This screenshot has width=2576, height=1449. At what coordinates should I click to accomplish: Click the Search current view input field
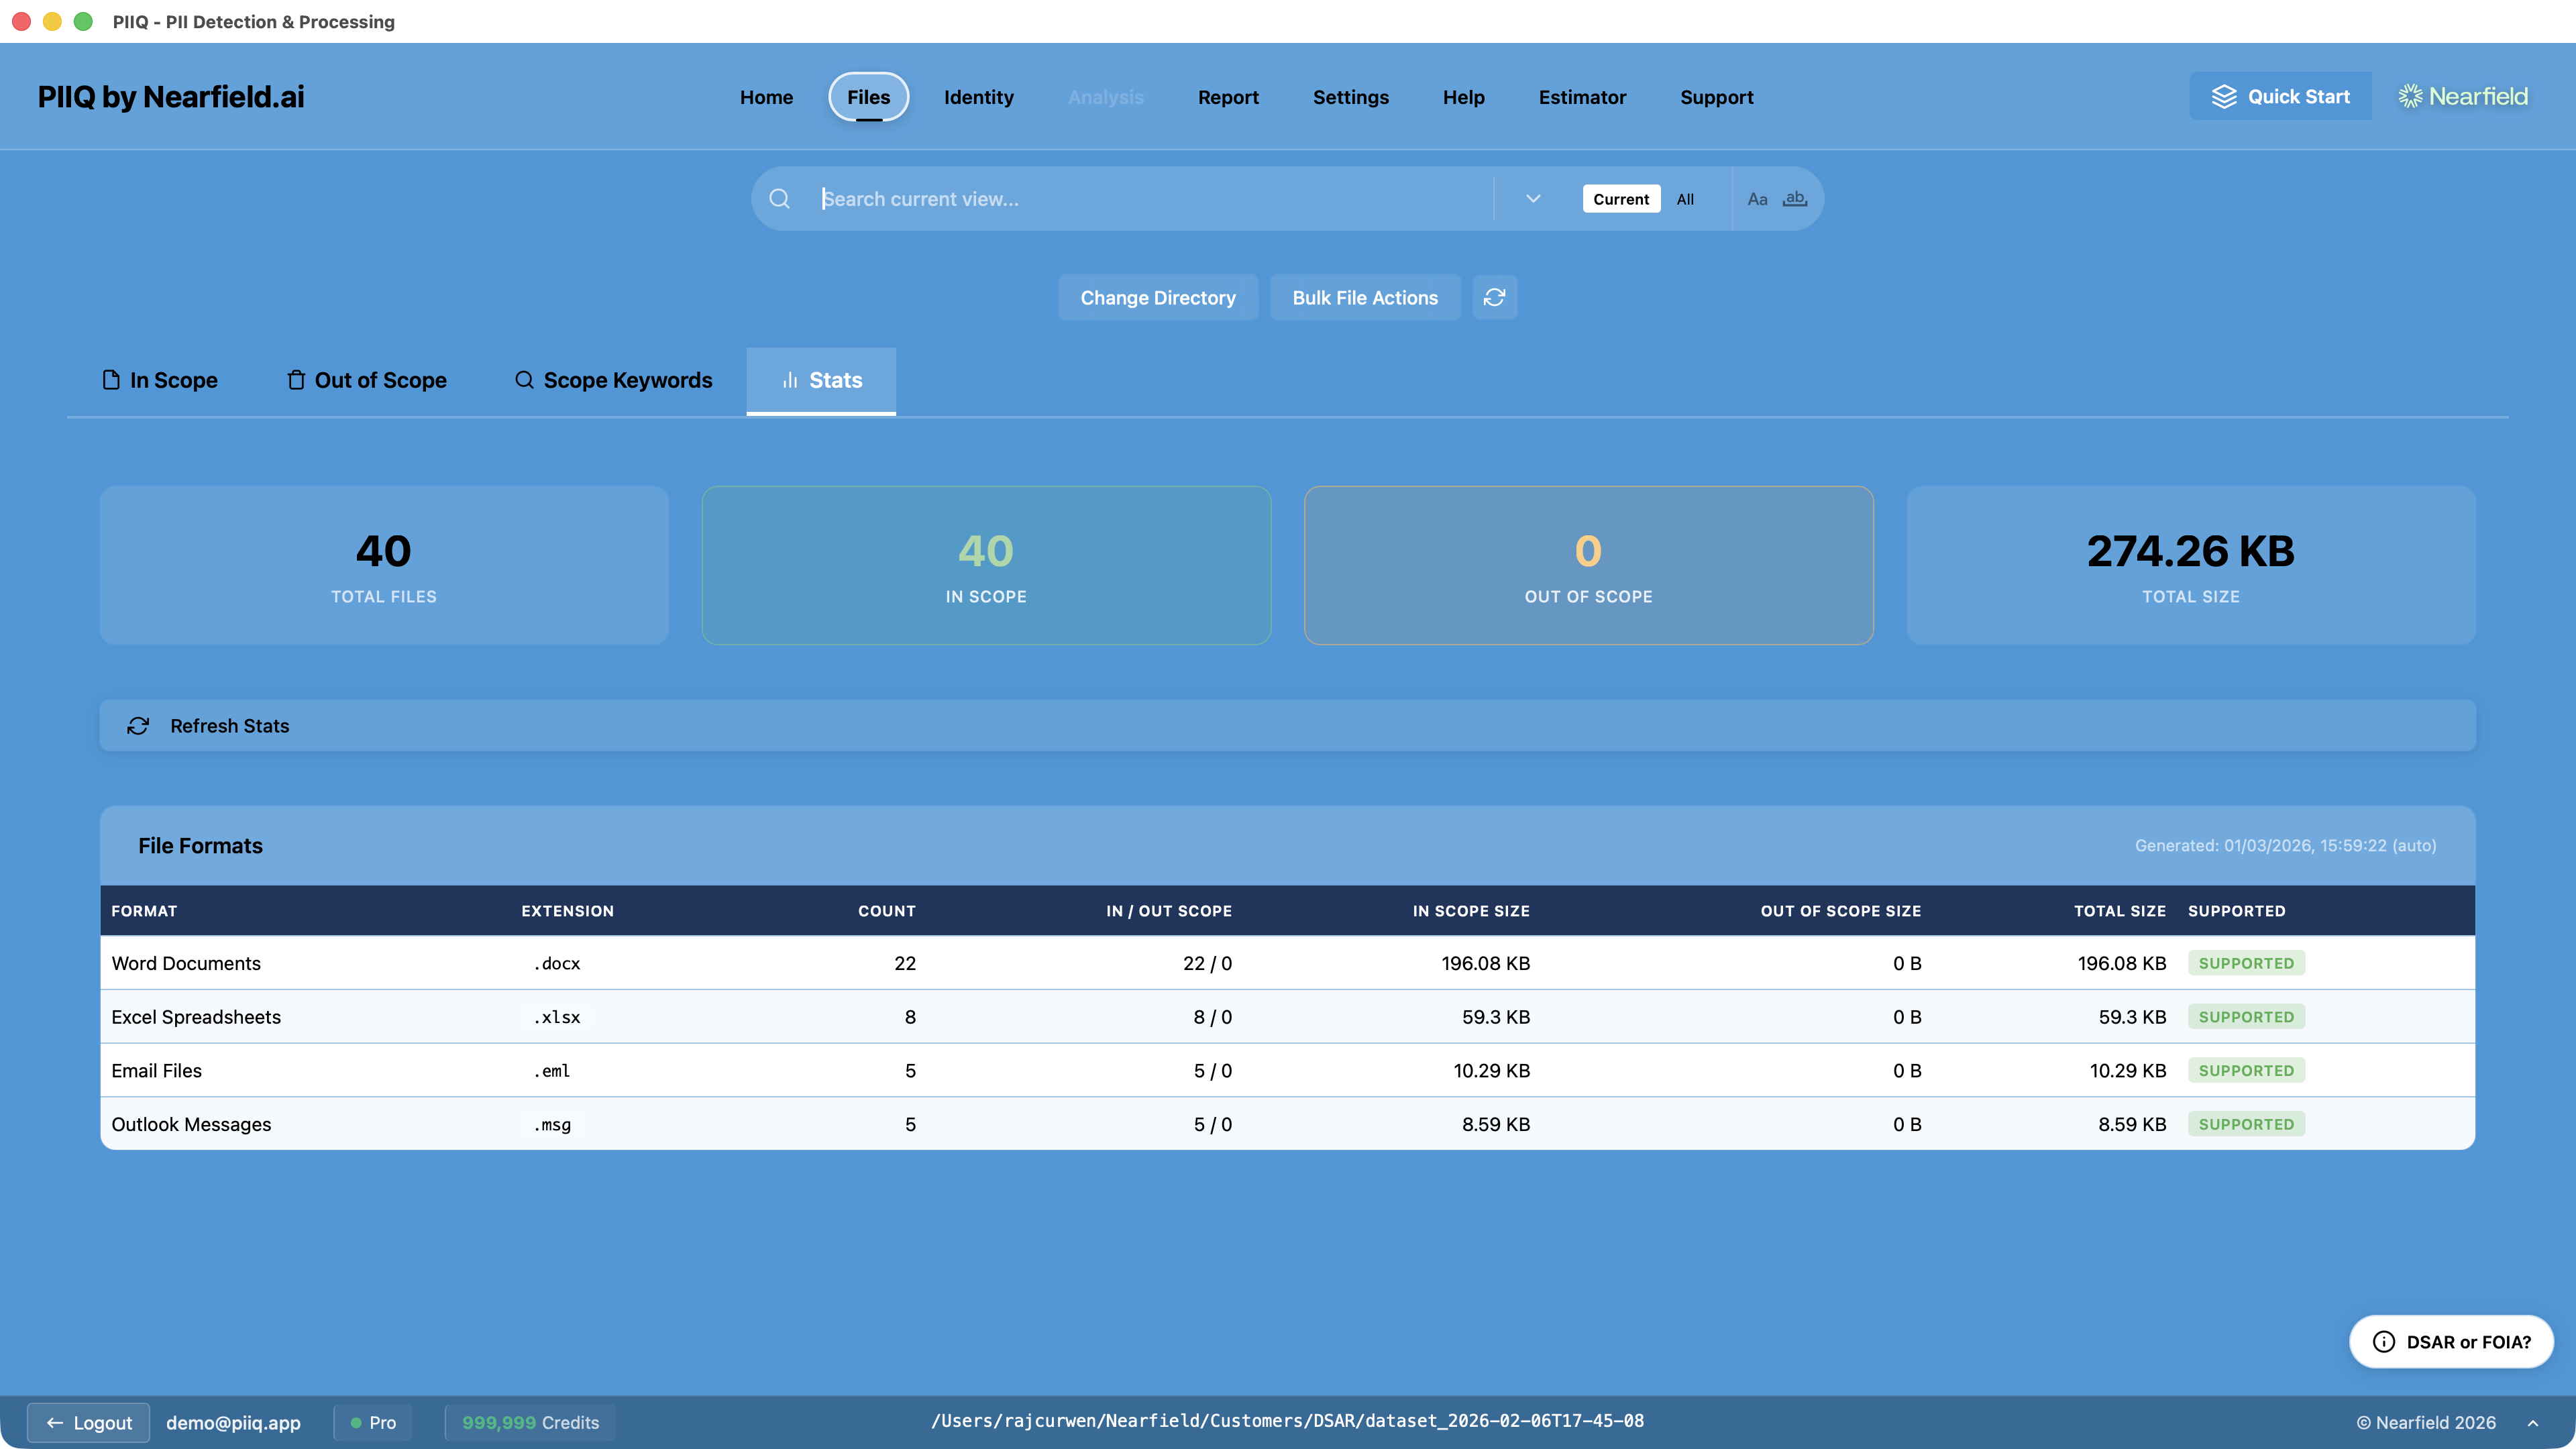1150,199
